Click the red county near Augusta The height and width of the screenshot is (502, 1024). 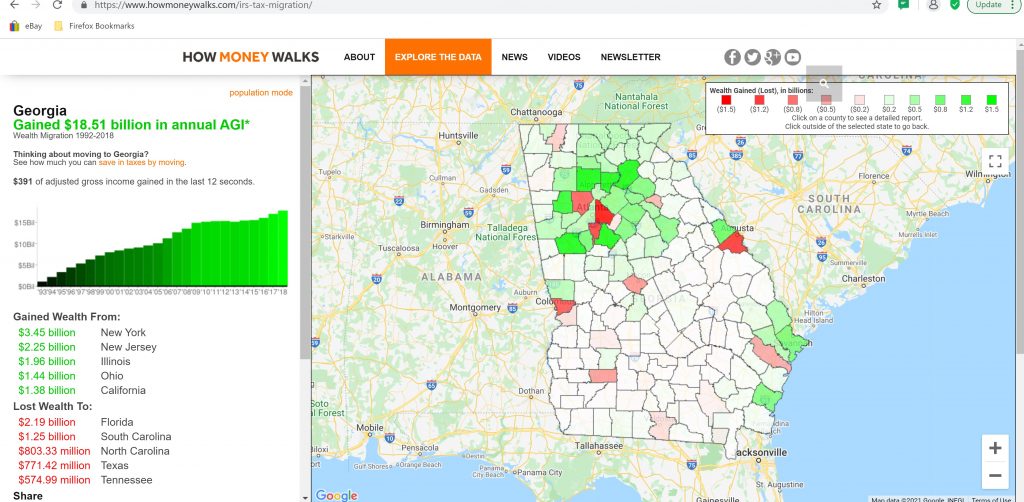(733, 244)
